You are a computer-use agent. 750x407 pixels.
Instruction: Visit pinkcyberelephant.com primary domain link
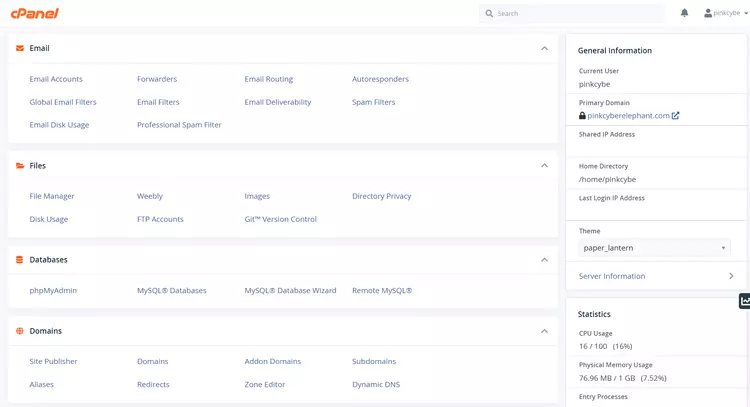click(x=628, y=115)
